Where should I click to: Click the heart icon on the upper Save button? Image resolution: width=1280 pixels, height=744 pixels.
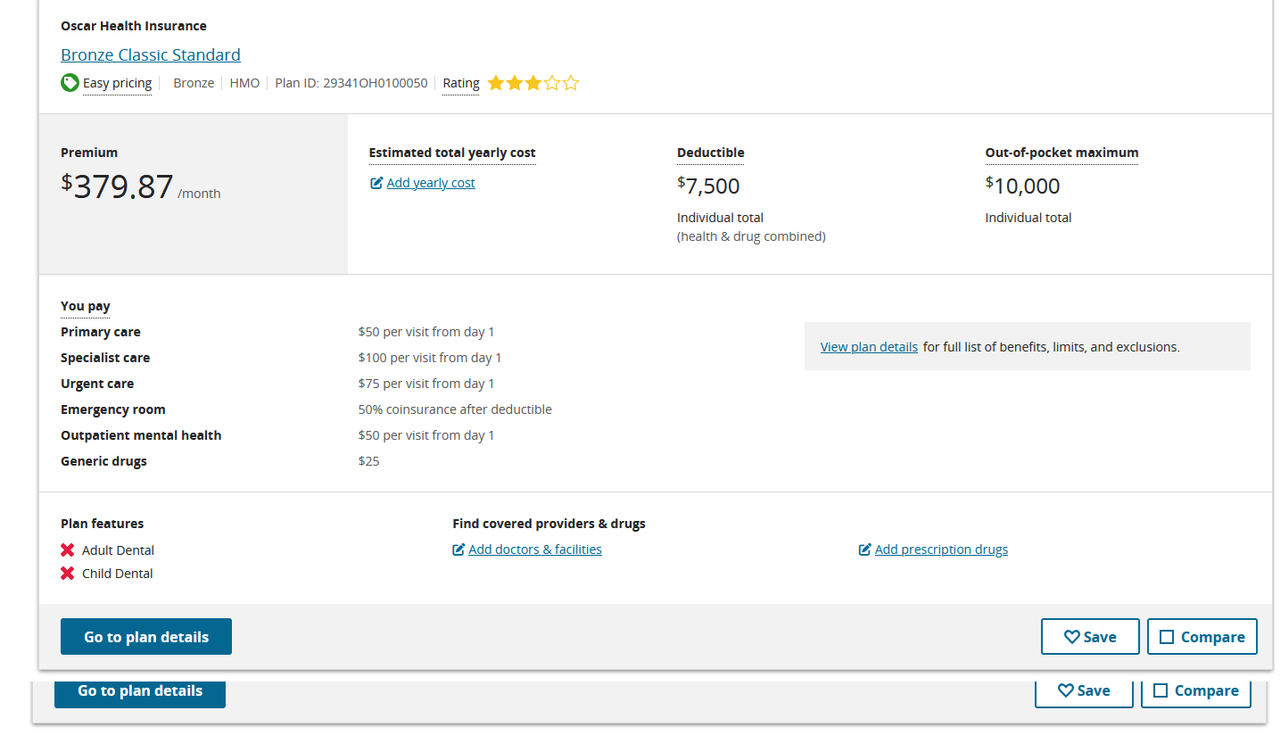[1071, 637]
